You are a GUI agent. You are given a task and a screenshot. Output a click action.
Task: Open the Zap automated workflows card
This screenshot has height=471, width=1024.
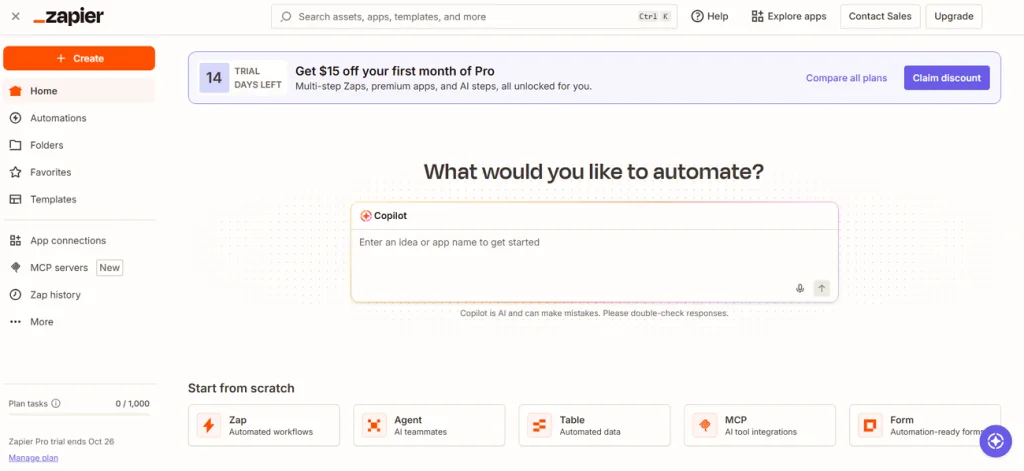(x=264, y=425)
